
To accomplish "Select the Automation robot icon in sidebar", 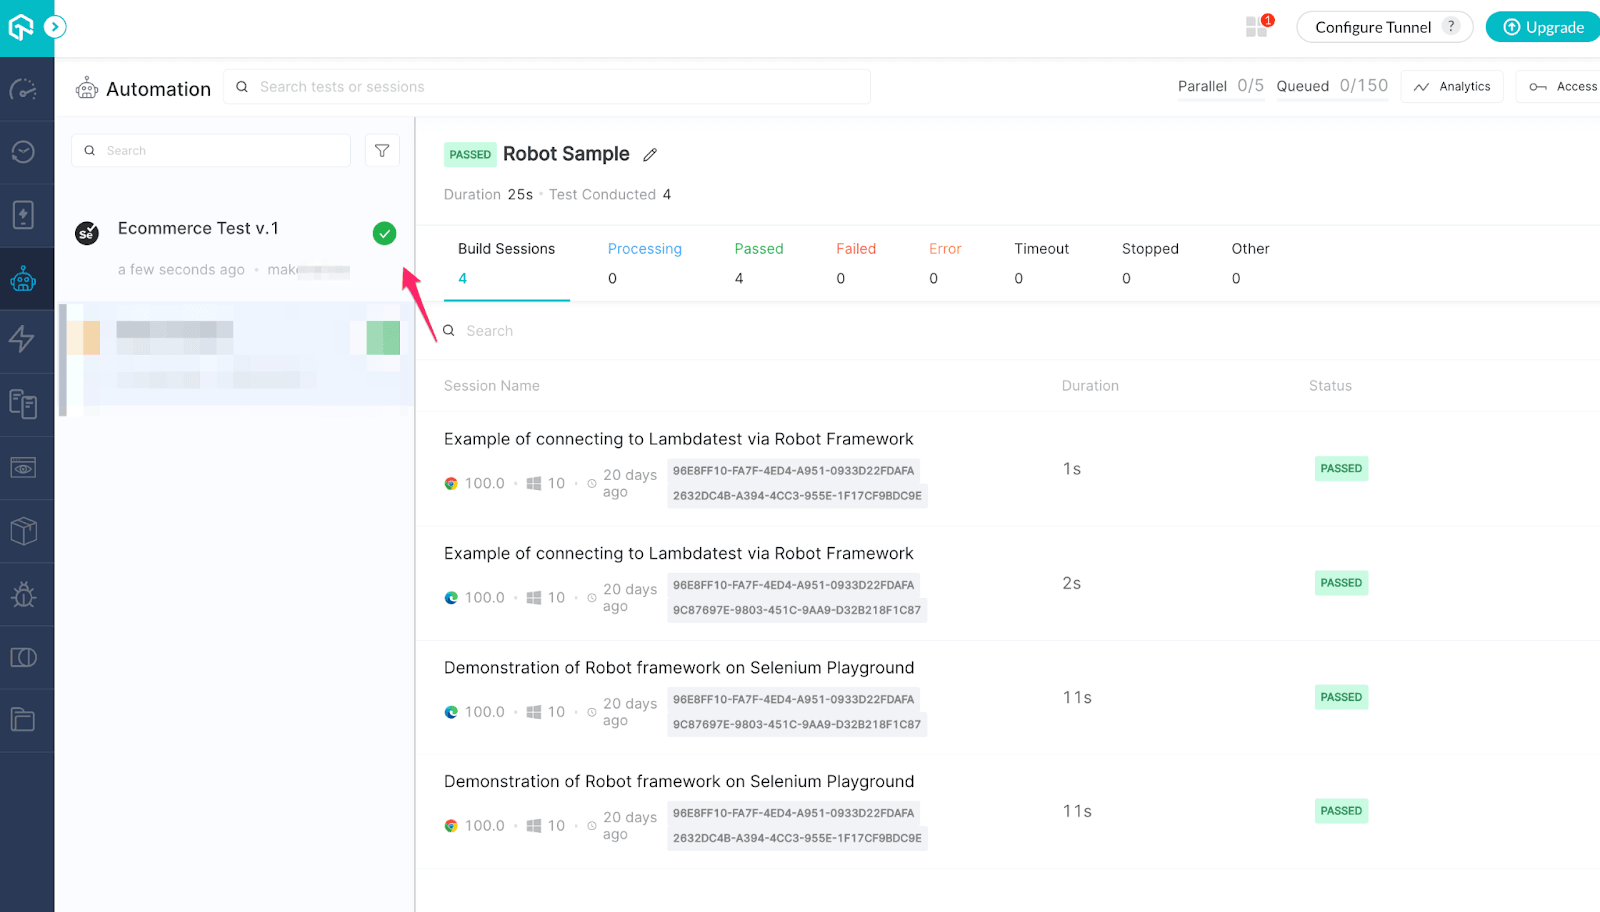I will pyautogui.click(x=23, y=279).
